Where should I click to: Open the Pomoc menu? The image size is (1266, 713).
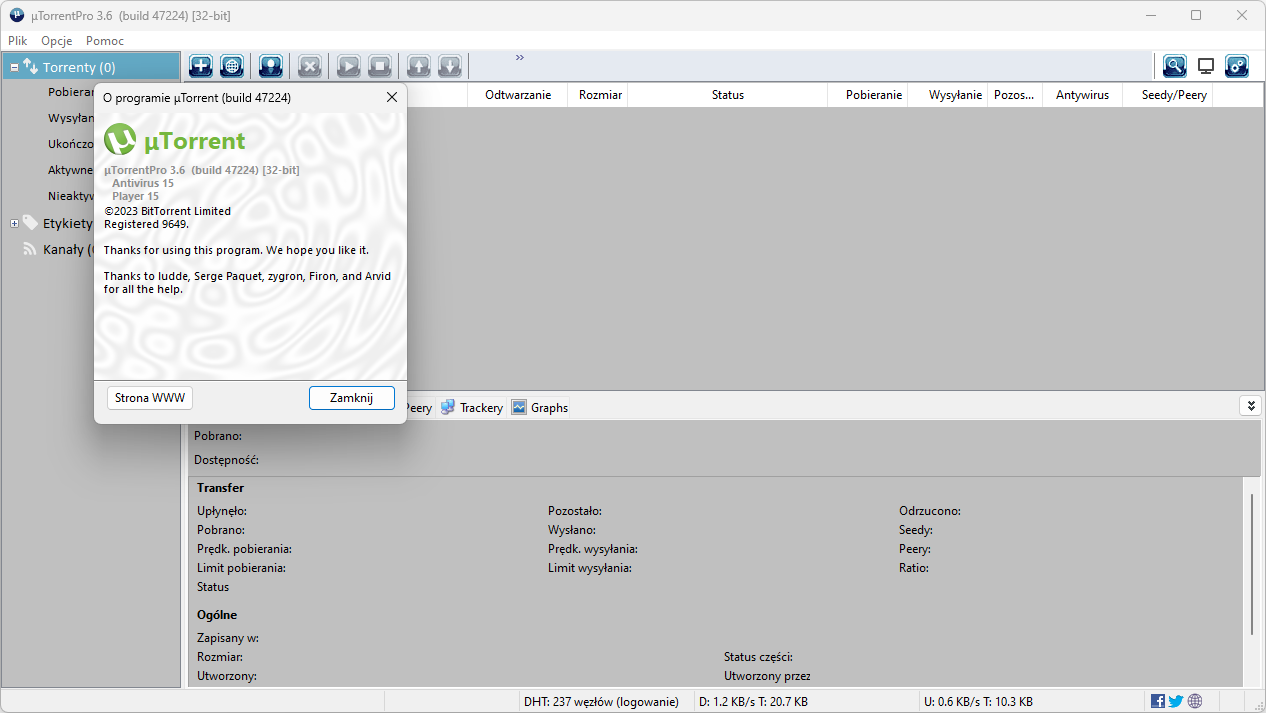(105, 41)
